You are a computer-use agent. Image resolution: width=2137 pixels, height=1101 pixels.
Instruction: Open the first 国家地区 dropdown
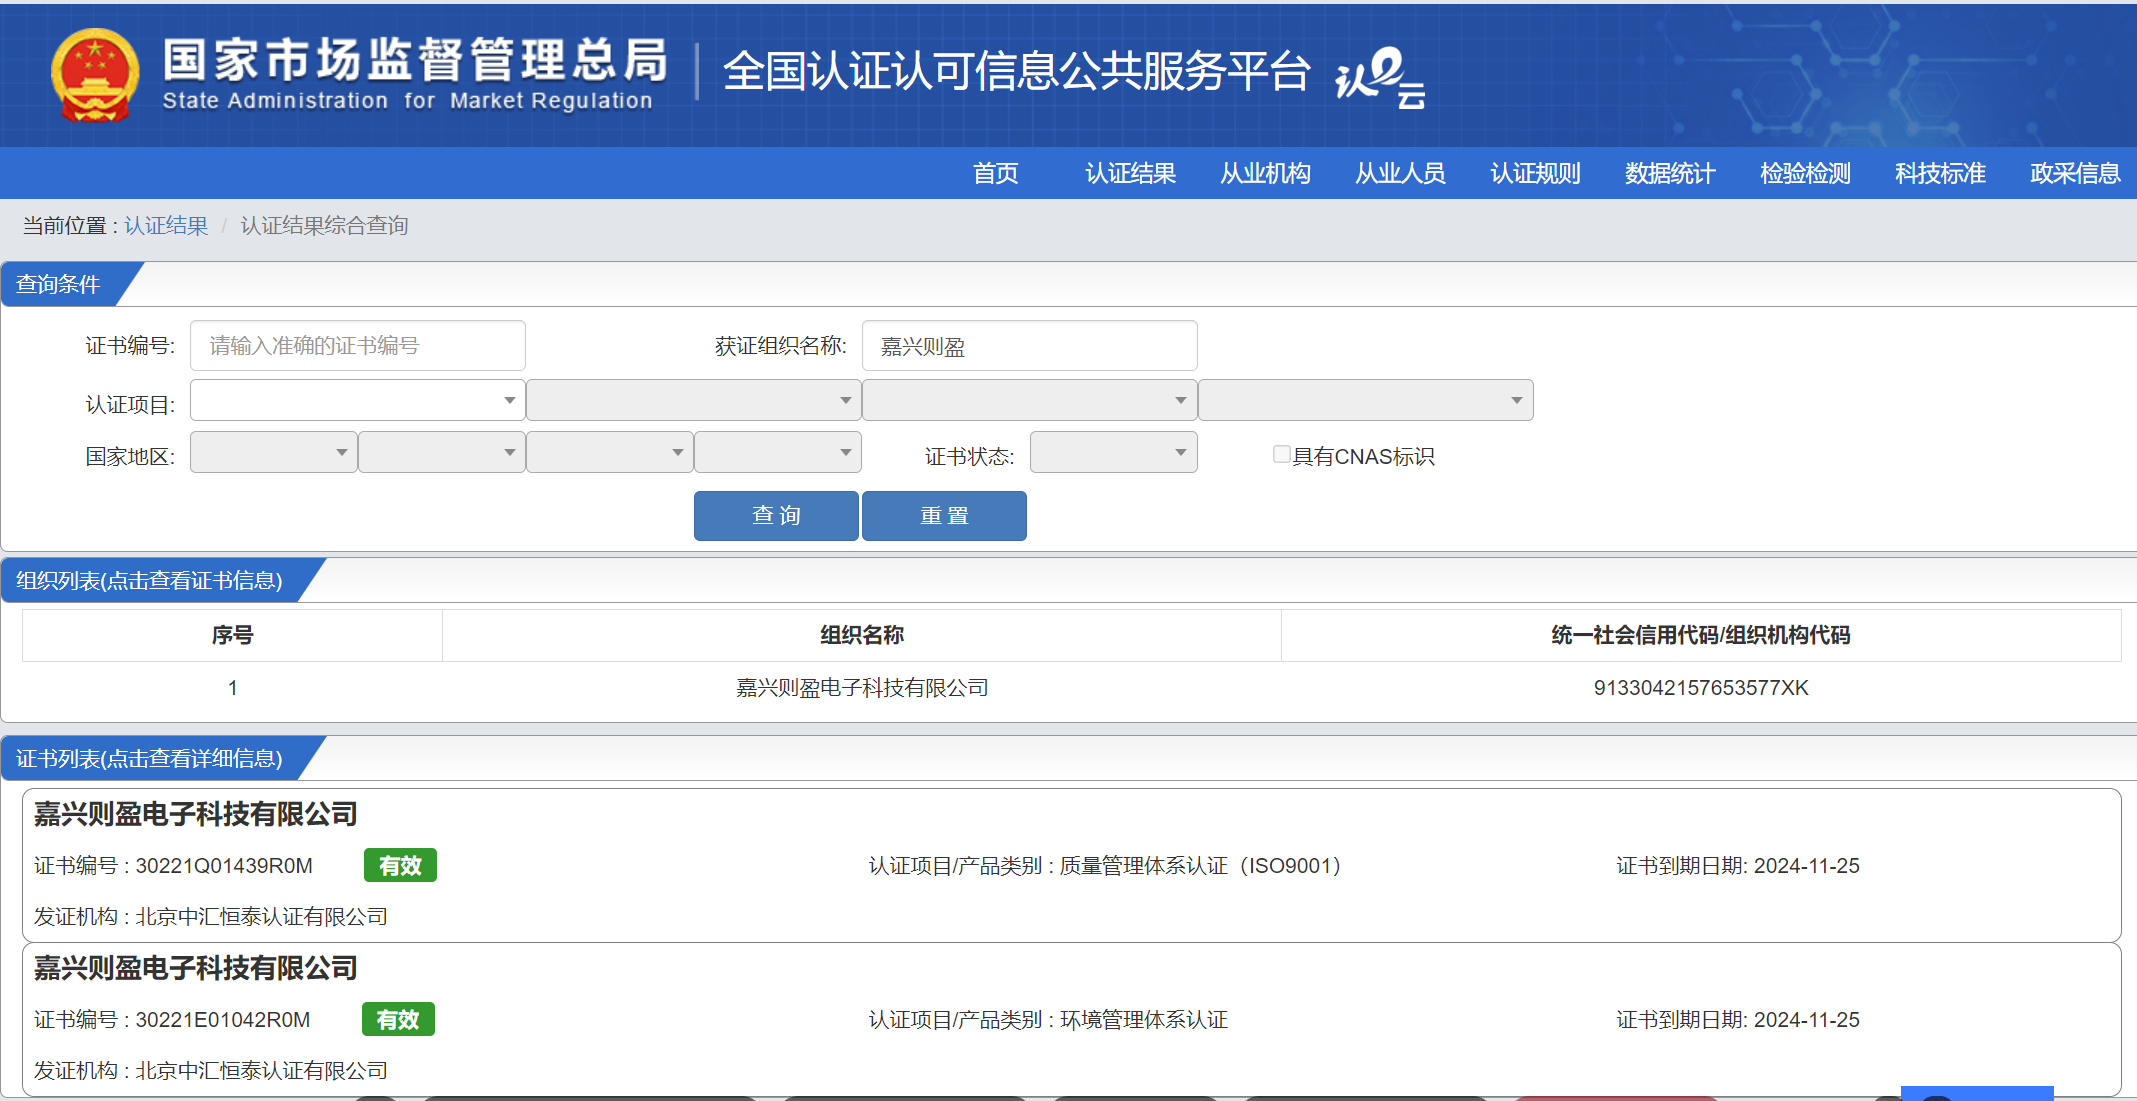click(x=274, y=452)
